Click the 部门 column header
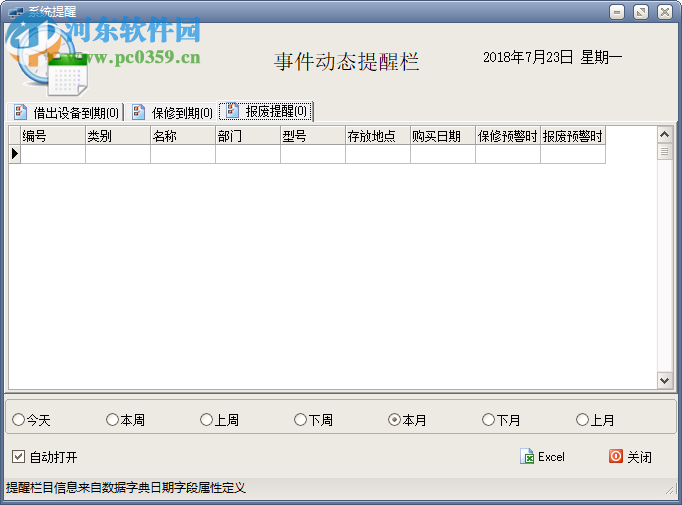The width and height of the screenshot is (682, 505). 248,136
